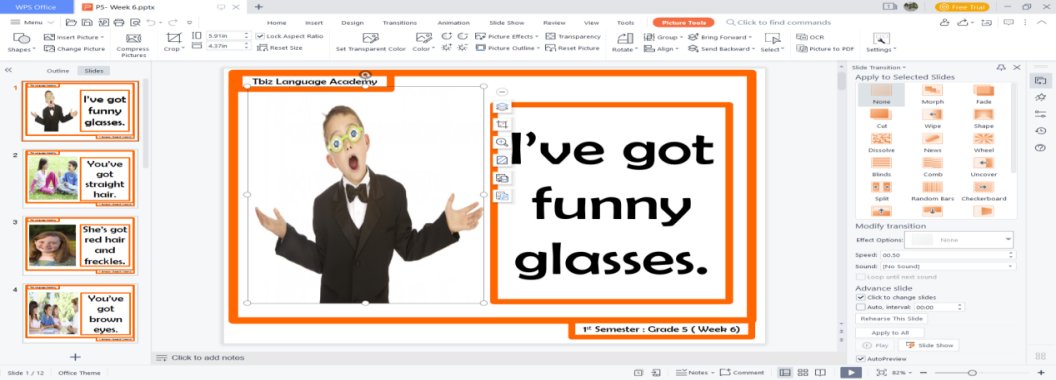Open the Menu button
Image resolution: width=1056 pixels, height=380 pixels.
(x=33, y=22)
